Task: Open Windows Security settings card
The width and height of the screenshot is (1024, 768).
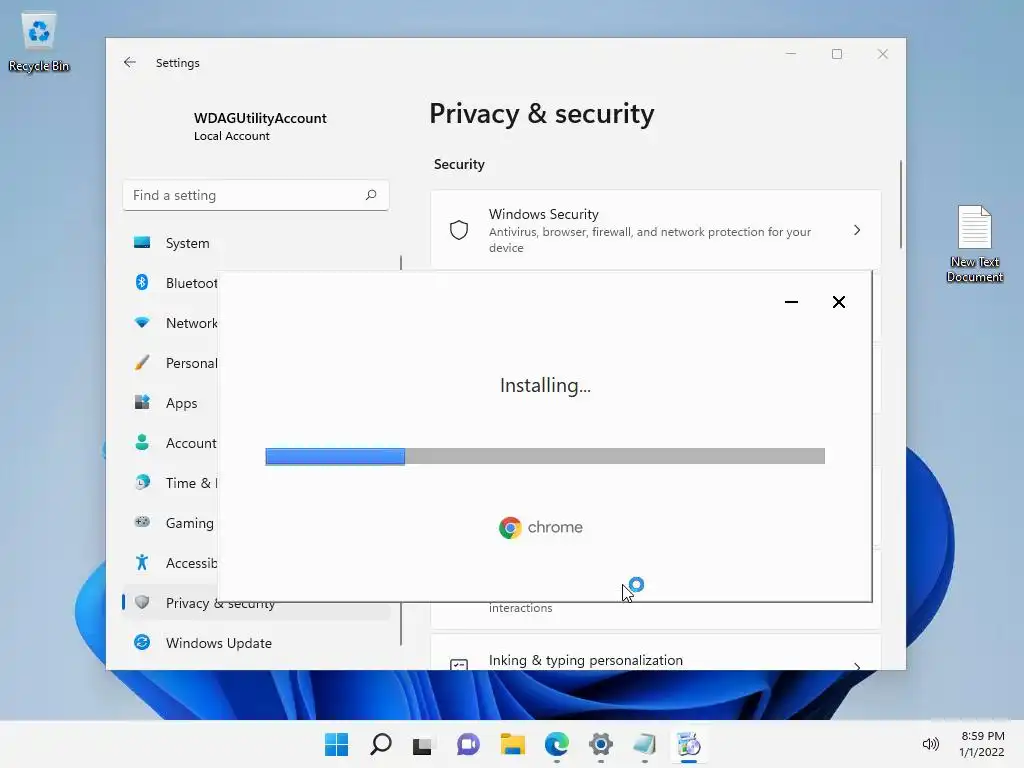Action: (656, 230)
